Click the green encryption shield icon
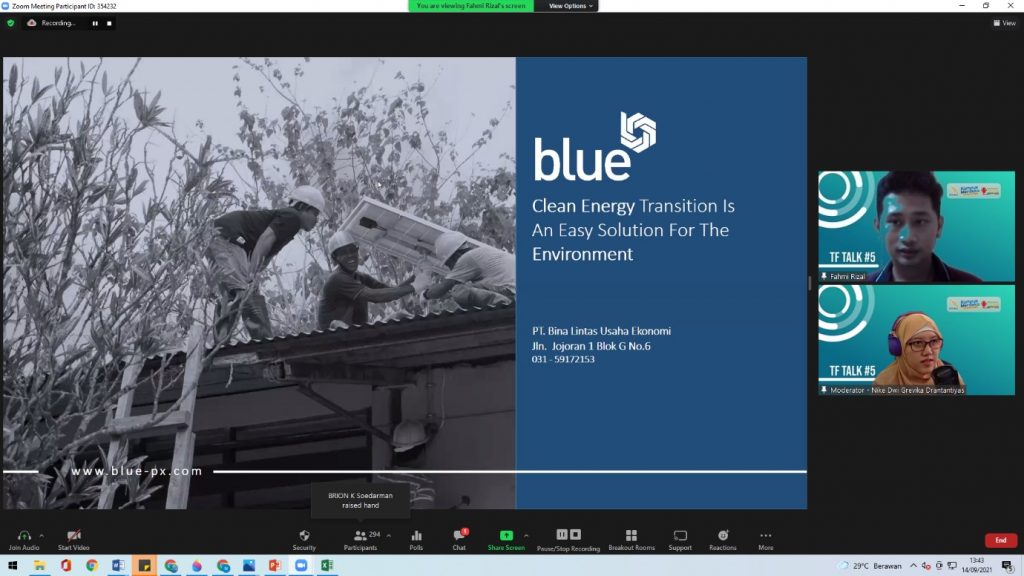Image resolution: width=1024 pixels, height=576 pixels. click(x=10, y=23)
